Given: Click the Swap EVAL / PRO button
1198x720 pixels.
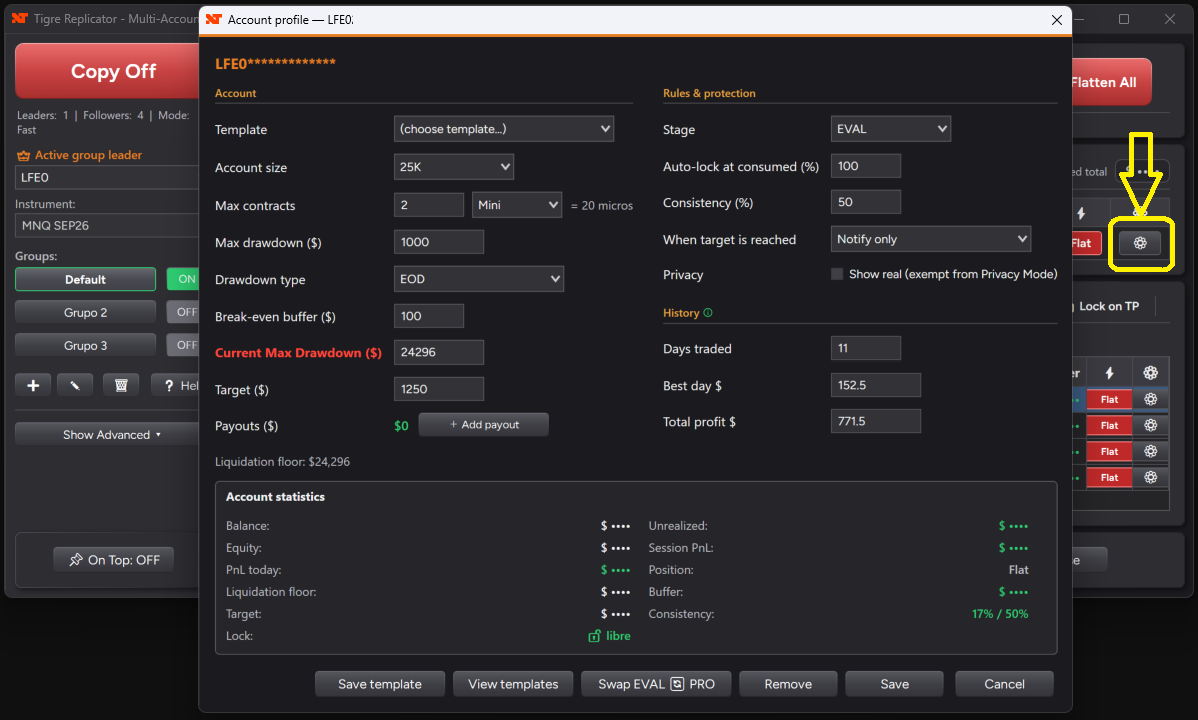Looking at the screenshot, I should 656,684.
